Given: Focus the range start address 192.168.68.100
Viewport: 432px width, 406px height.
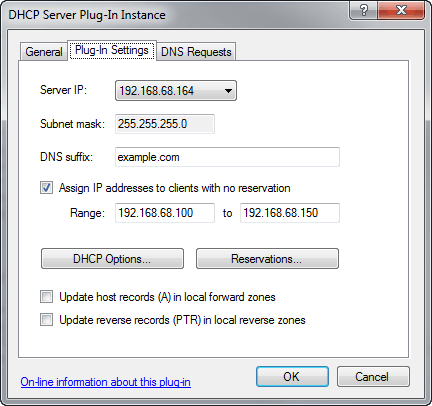Looking at the screenshot, I should coord(165,213).
